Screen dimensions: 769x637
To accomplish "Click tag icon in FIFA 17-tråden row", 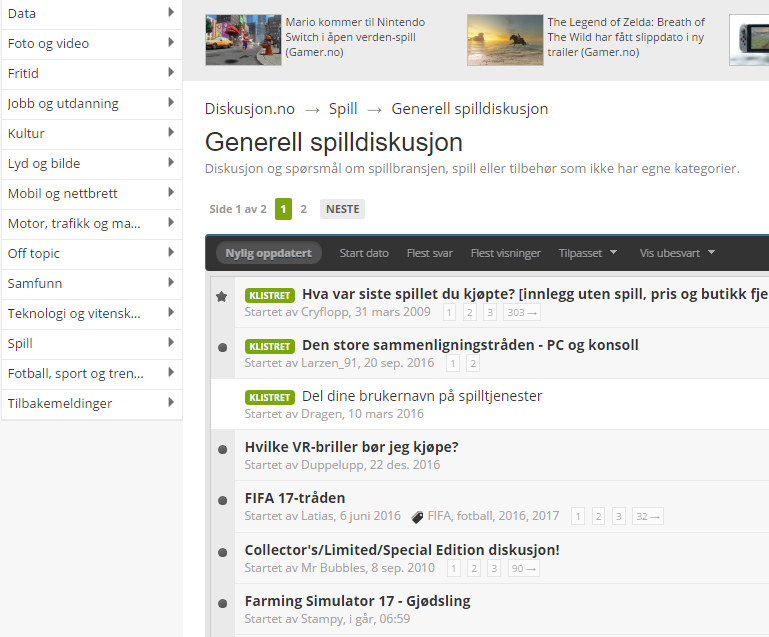I will 417,517.
